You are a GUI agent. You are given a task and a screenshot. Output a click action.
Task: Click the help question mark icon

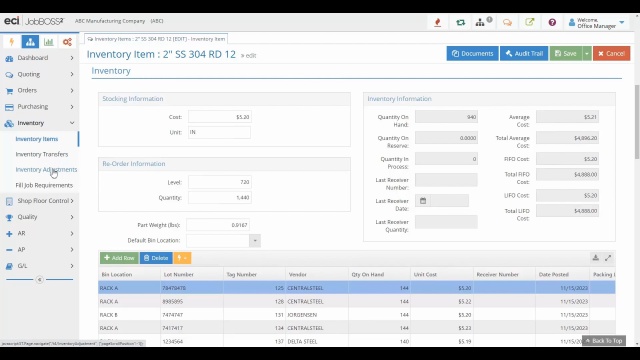click(552, 22)
